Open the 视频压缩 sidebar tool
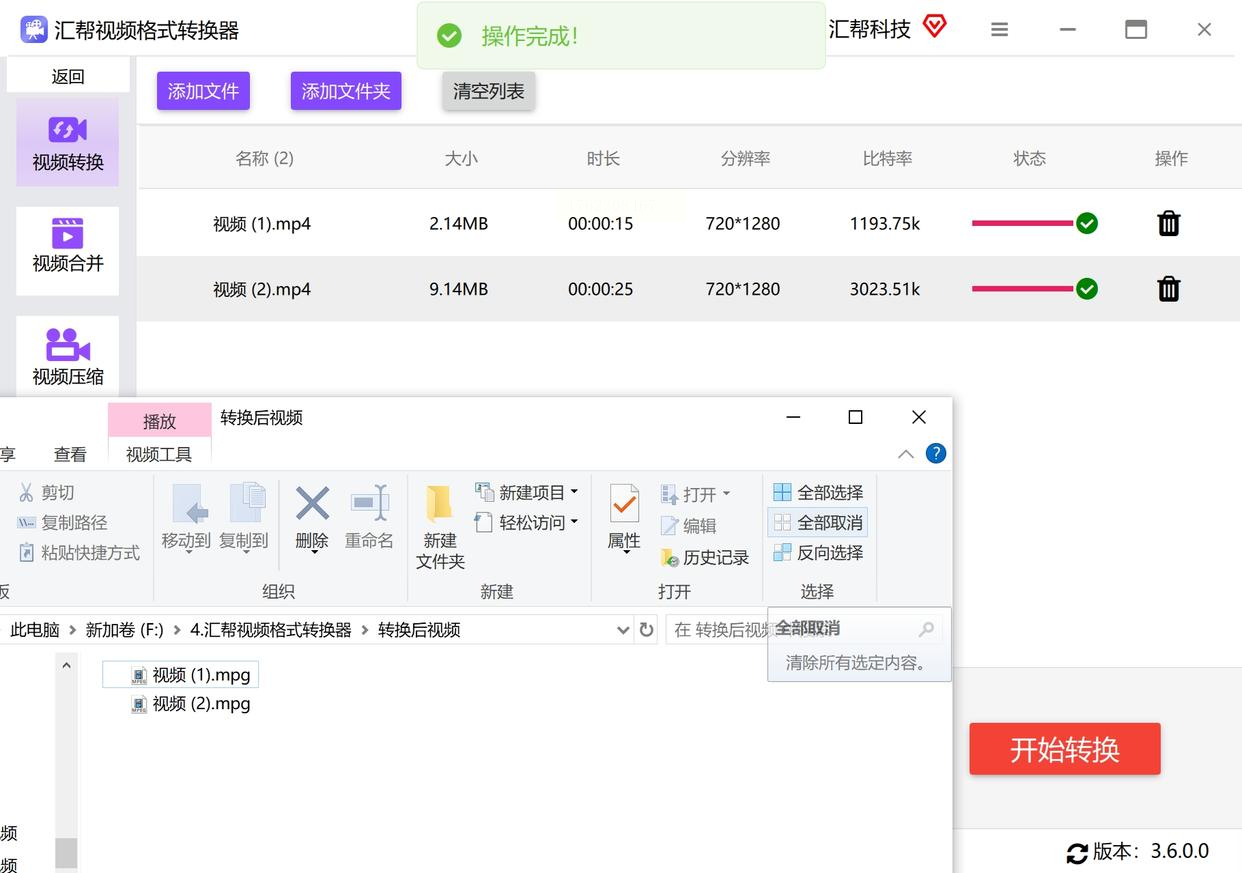1242x873 pixels. point(67,357)
